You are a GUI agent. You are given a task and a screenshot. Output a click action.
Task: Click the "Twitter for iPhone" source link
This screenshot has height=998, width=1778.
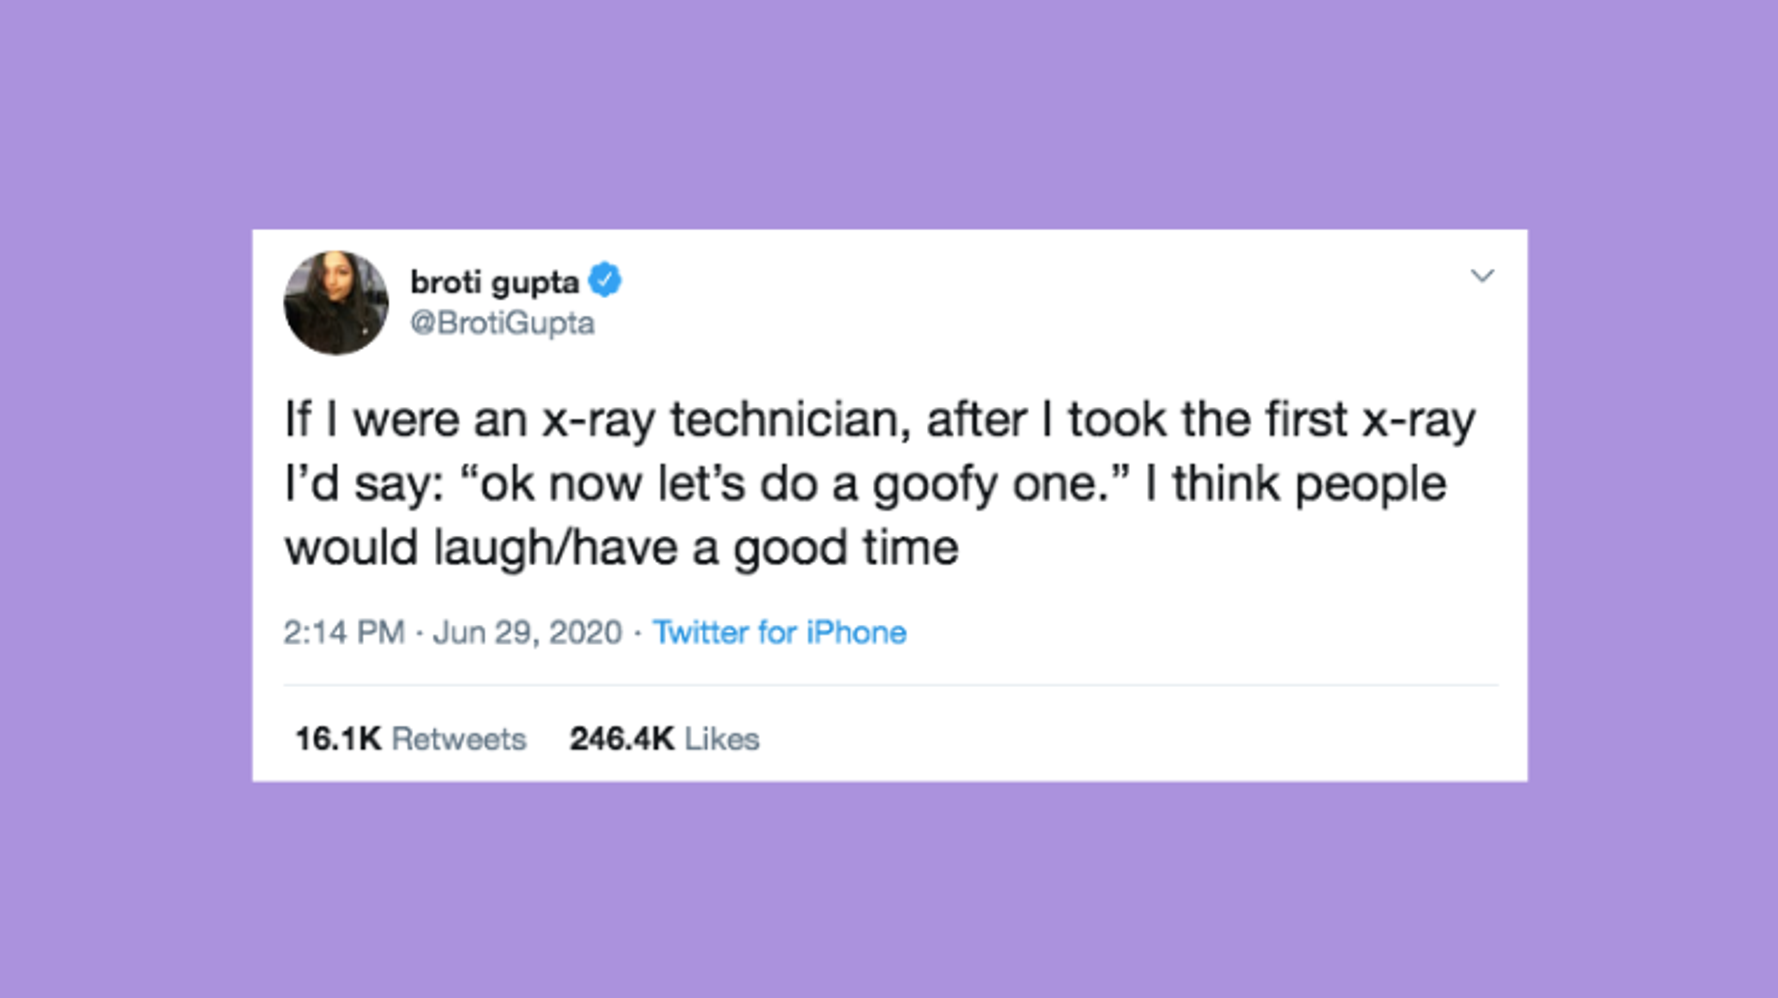click(x=778, y=632)
